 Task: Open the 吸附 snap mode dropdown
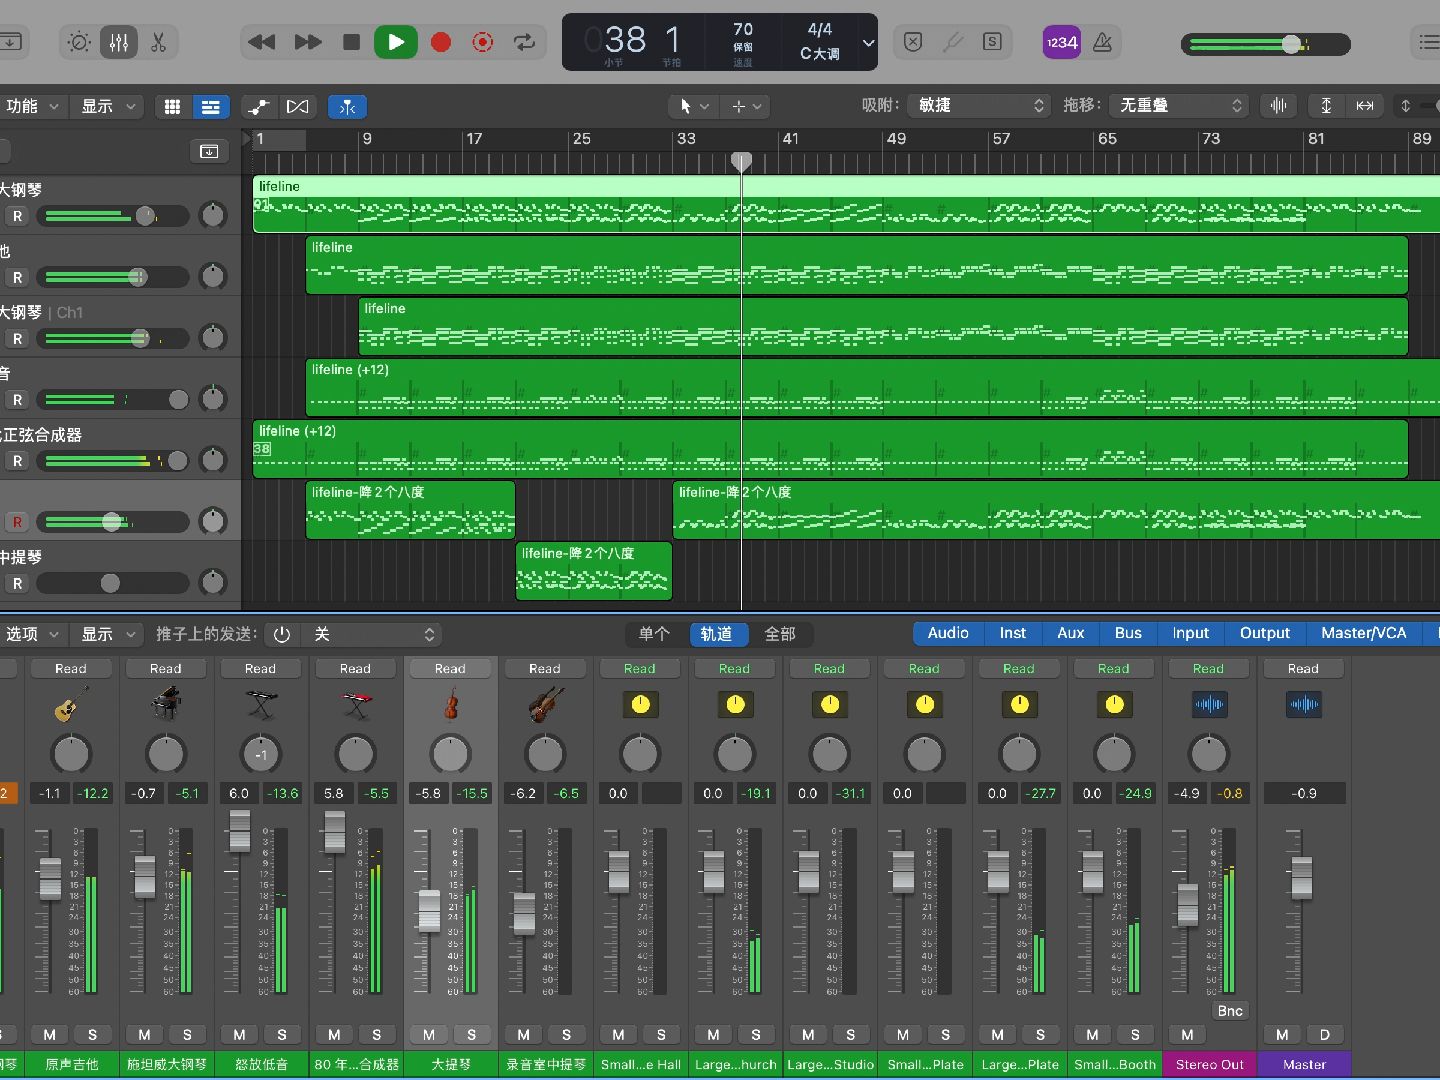coord(979,105)
